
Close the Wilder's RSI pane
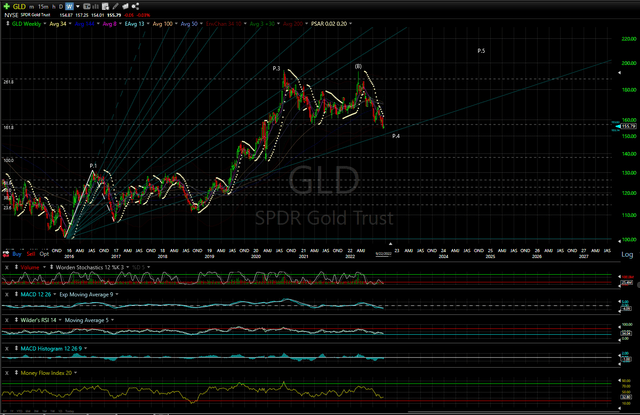pos(7,320)
